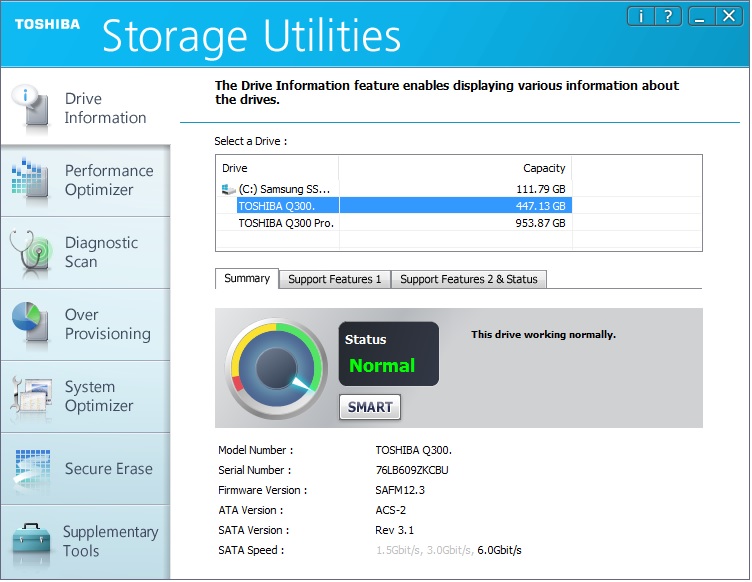The height and width of the screenshot is (582, 752).
Task: Select the System Optimizer menu label
Action: 99,396
